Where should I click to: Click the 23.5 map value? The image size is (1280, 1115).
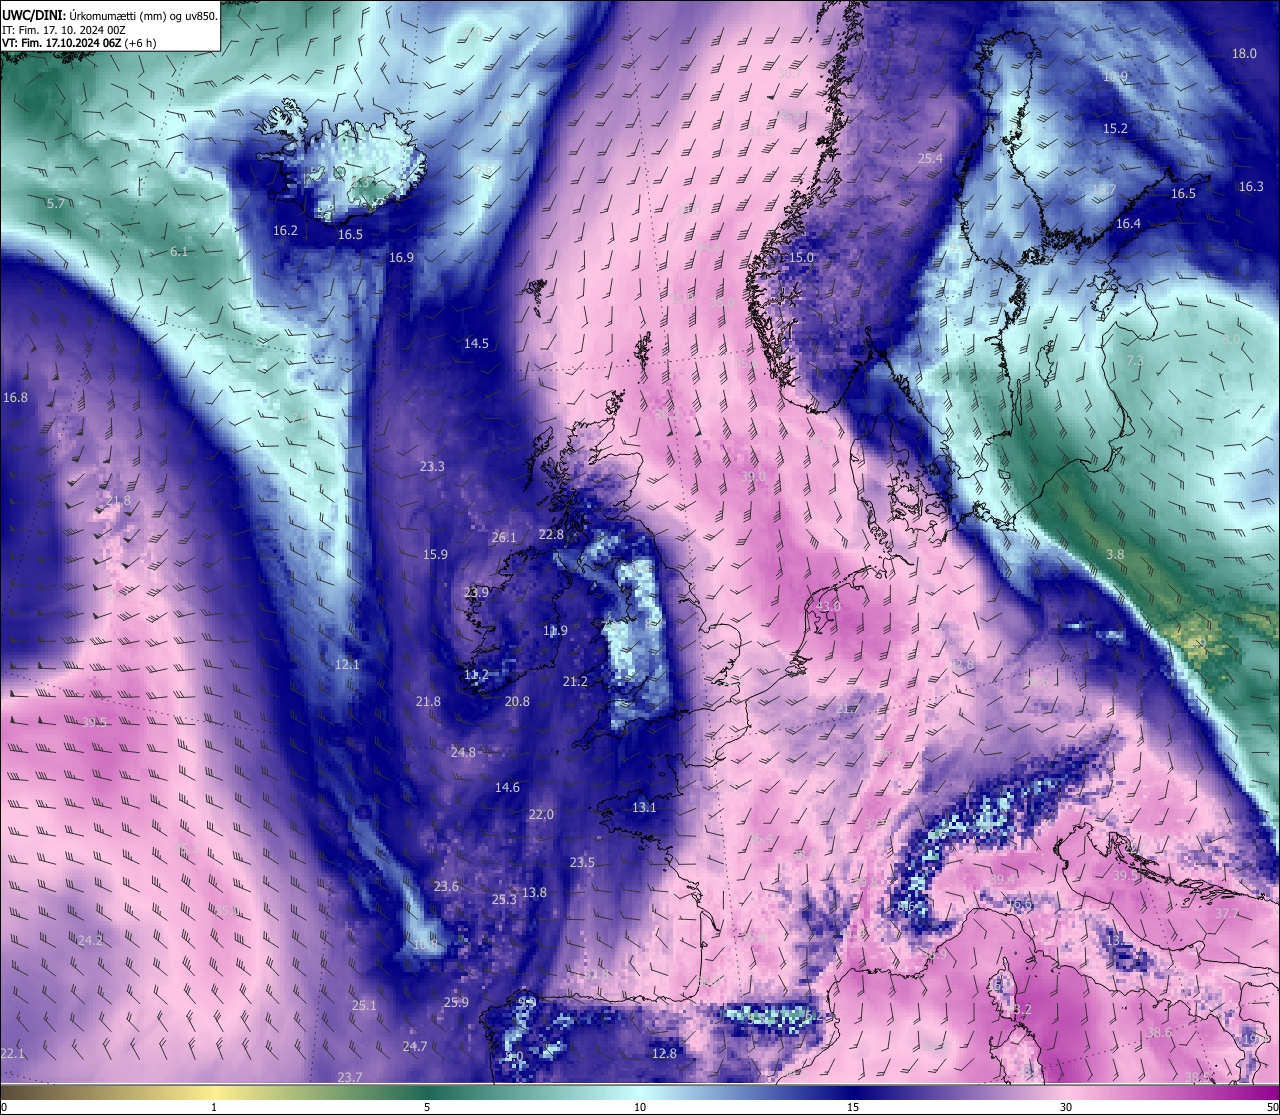[582, 863]
